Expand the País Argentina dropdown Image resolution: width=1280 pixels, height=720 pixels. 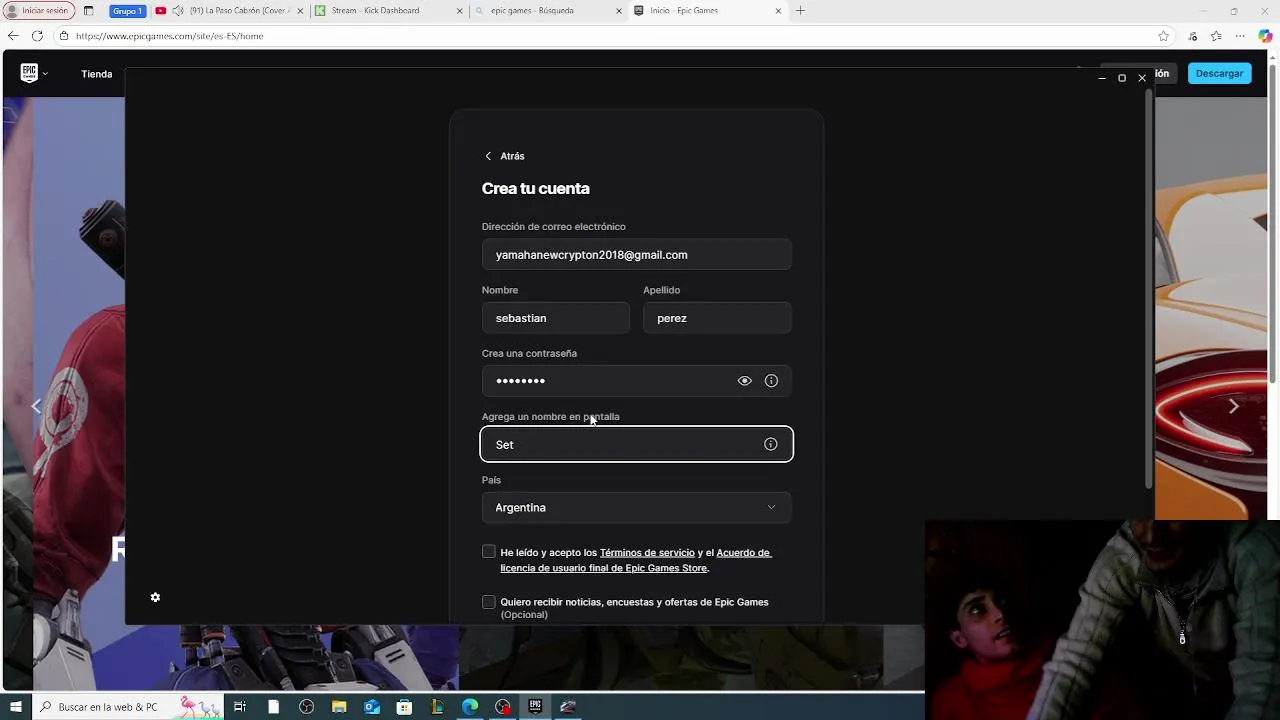coord(636,508)
